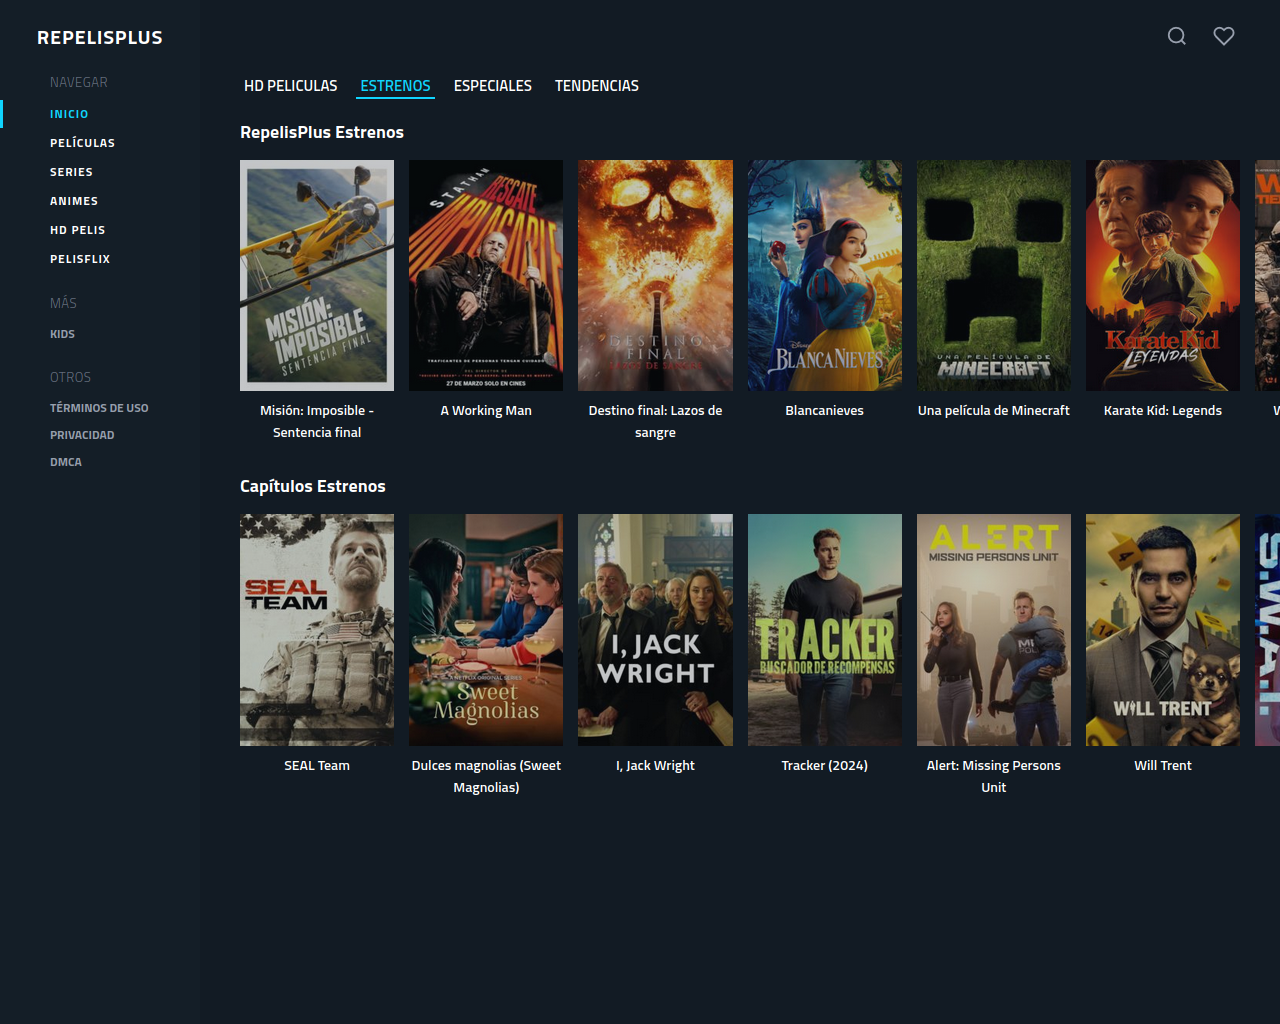
Task: Click the 'I, Jack Wright' title
Action: (655, 765)
